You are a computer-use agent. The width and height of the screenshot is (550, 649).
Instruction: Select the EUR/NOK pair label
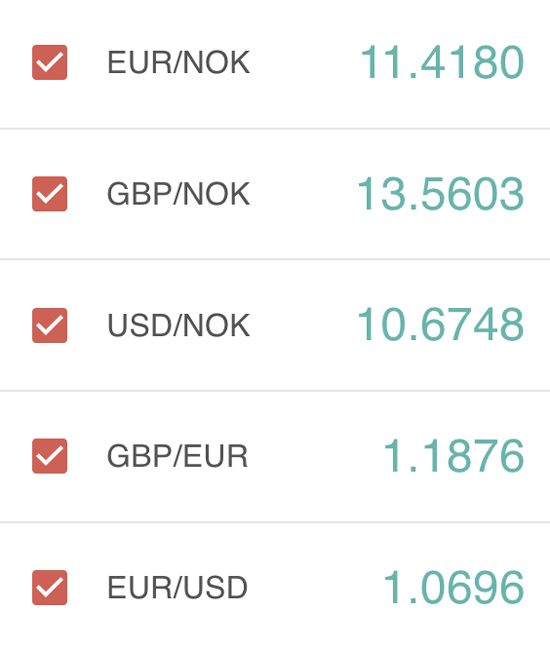[178, 62]
